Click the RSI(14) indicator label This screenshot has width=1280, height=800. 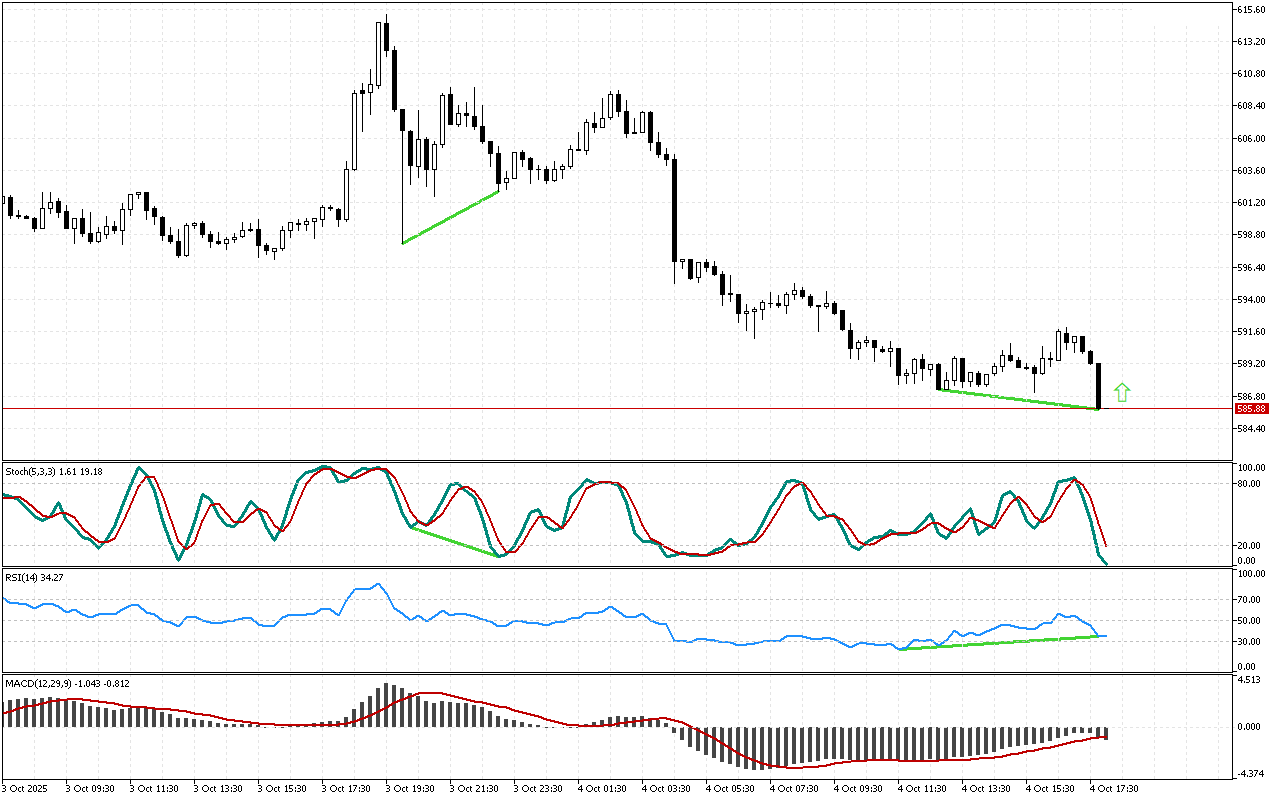[x=32, y=577]
